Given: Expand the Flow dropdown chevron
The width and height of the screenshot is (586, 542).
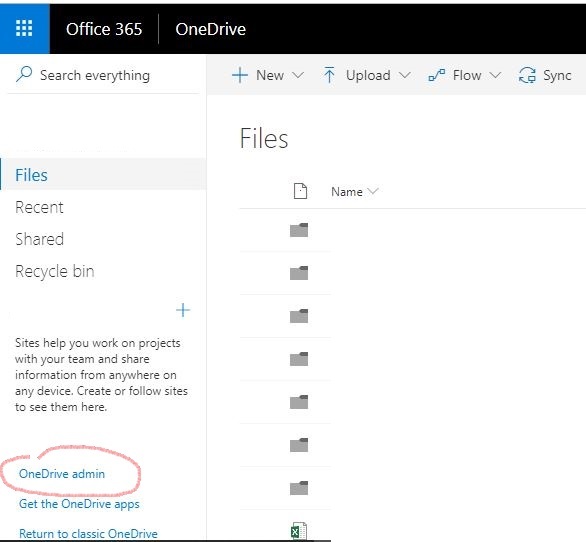Looking at the screenshot, I should point(495,75).
